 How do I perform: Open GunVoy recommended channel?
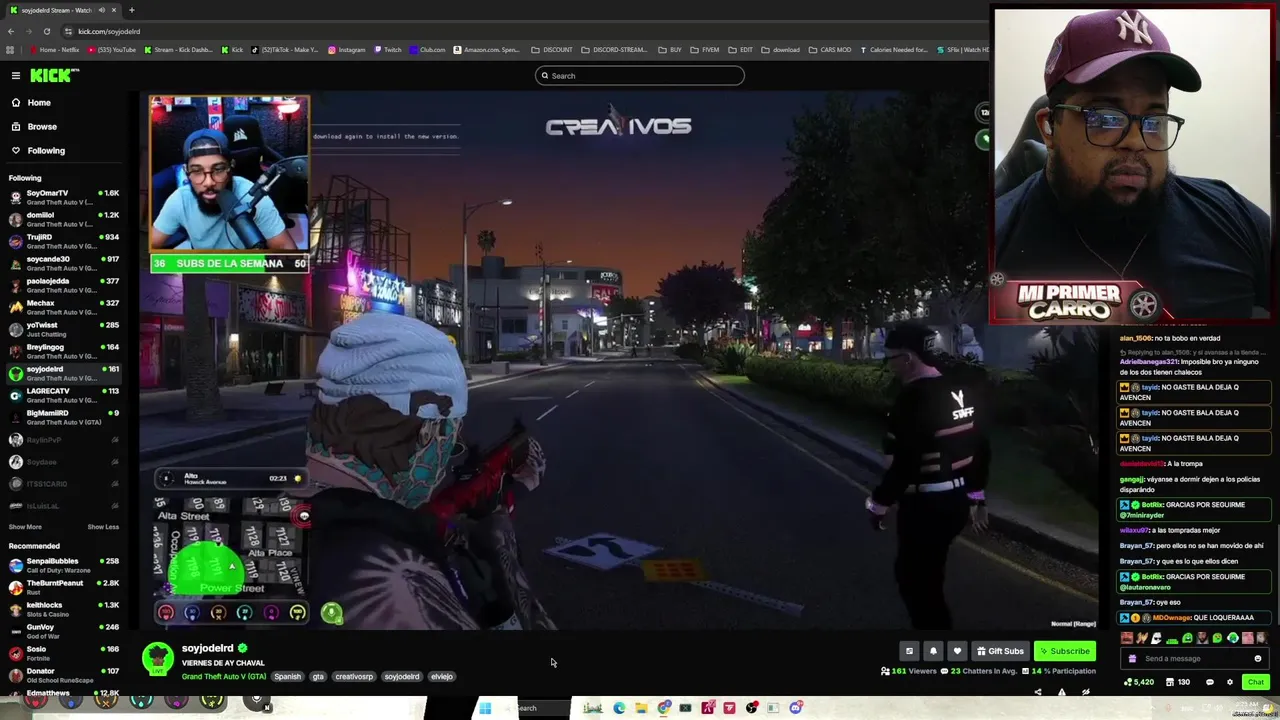pos(64,631)
